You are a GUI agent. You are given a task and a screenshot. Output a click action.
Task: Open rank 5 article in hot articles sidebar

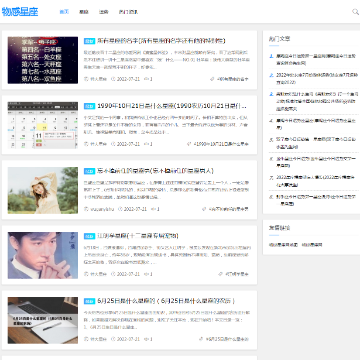316,143
